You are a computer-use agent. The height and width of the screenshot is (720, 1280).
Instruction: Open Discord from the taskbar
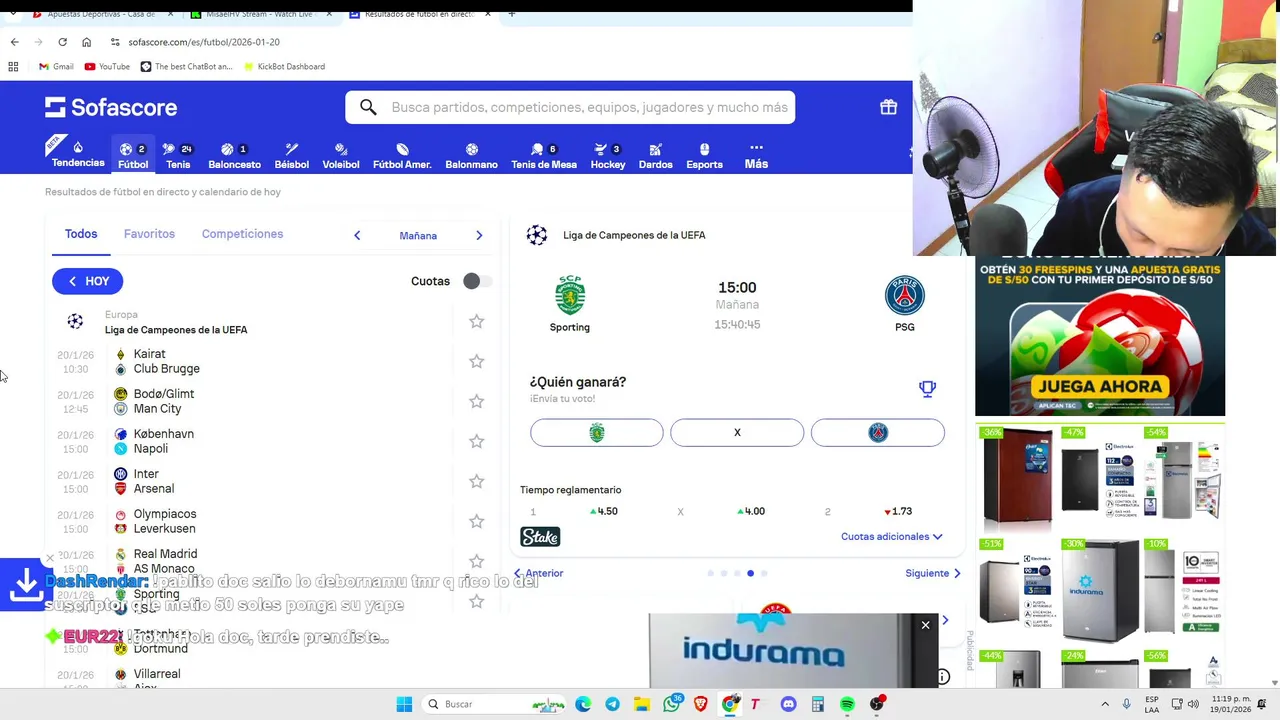tap(788, 704)
